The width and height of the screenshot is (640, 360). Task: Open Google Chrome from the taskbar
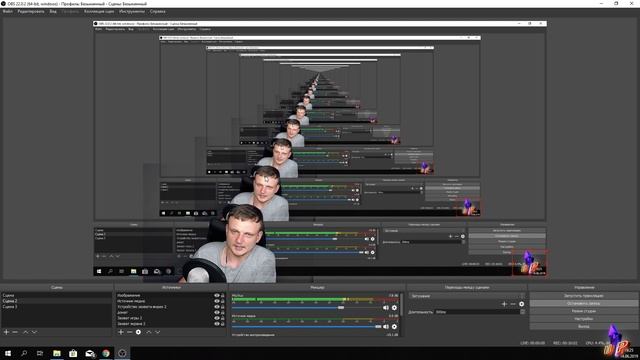(106, 353)
